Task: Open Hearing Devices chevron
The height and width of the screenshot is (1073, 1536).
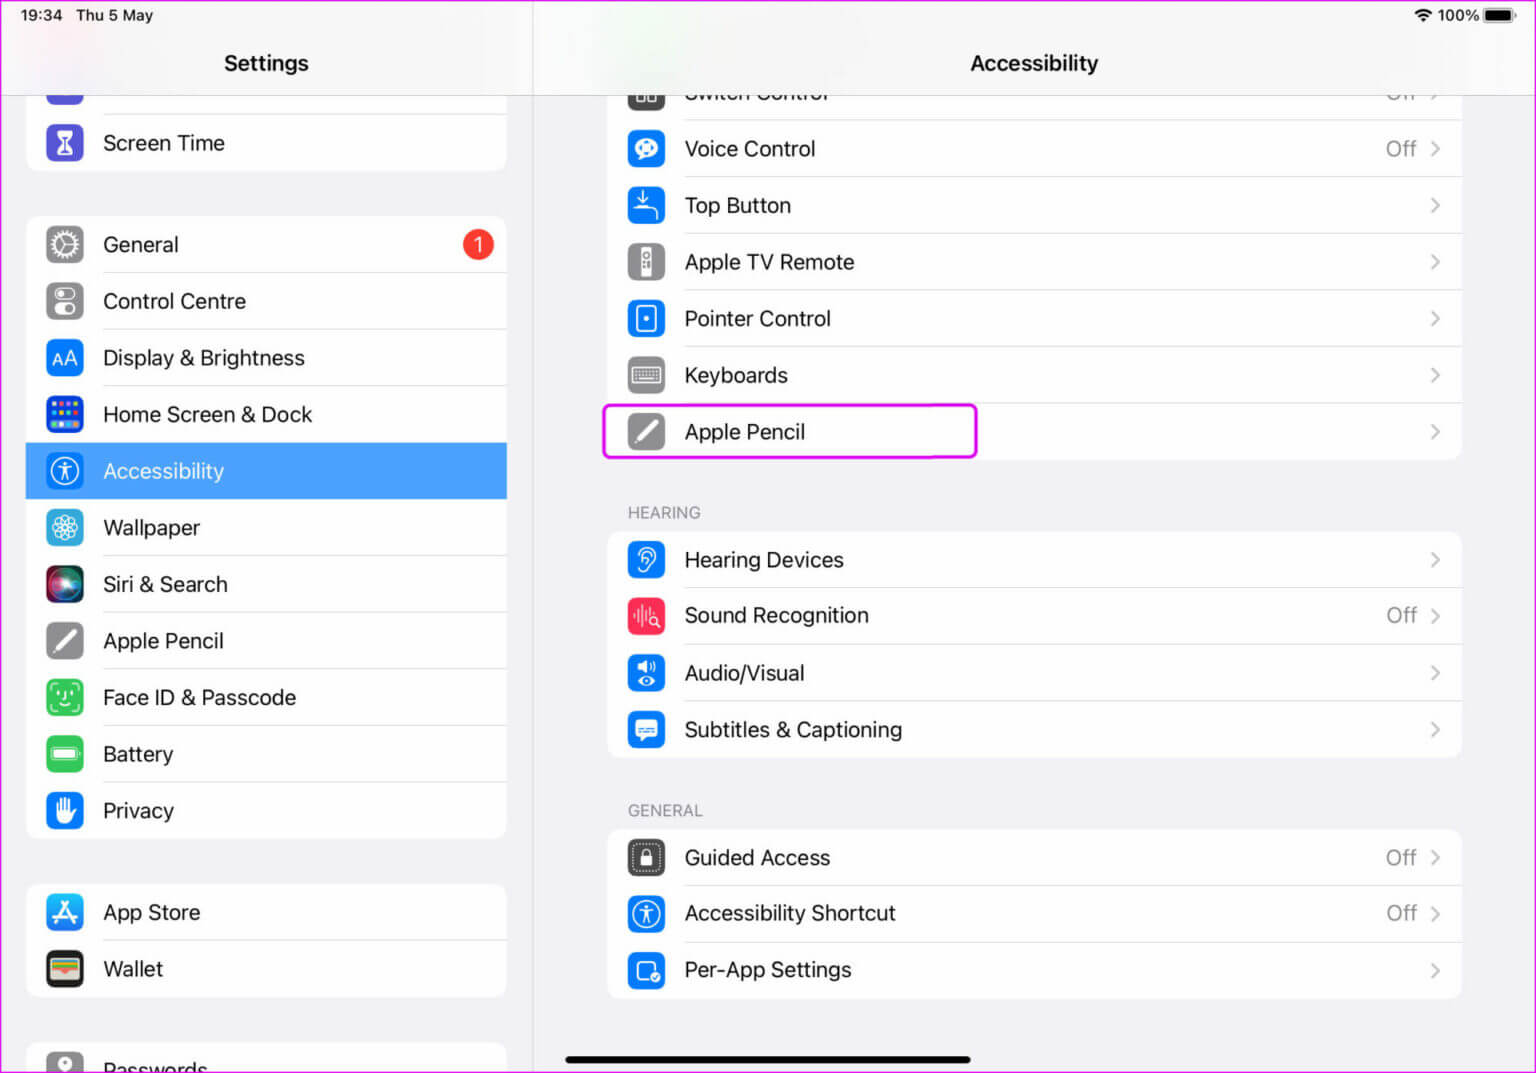Action: click(1435, 559)
